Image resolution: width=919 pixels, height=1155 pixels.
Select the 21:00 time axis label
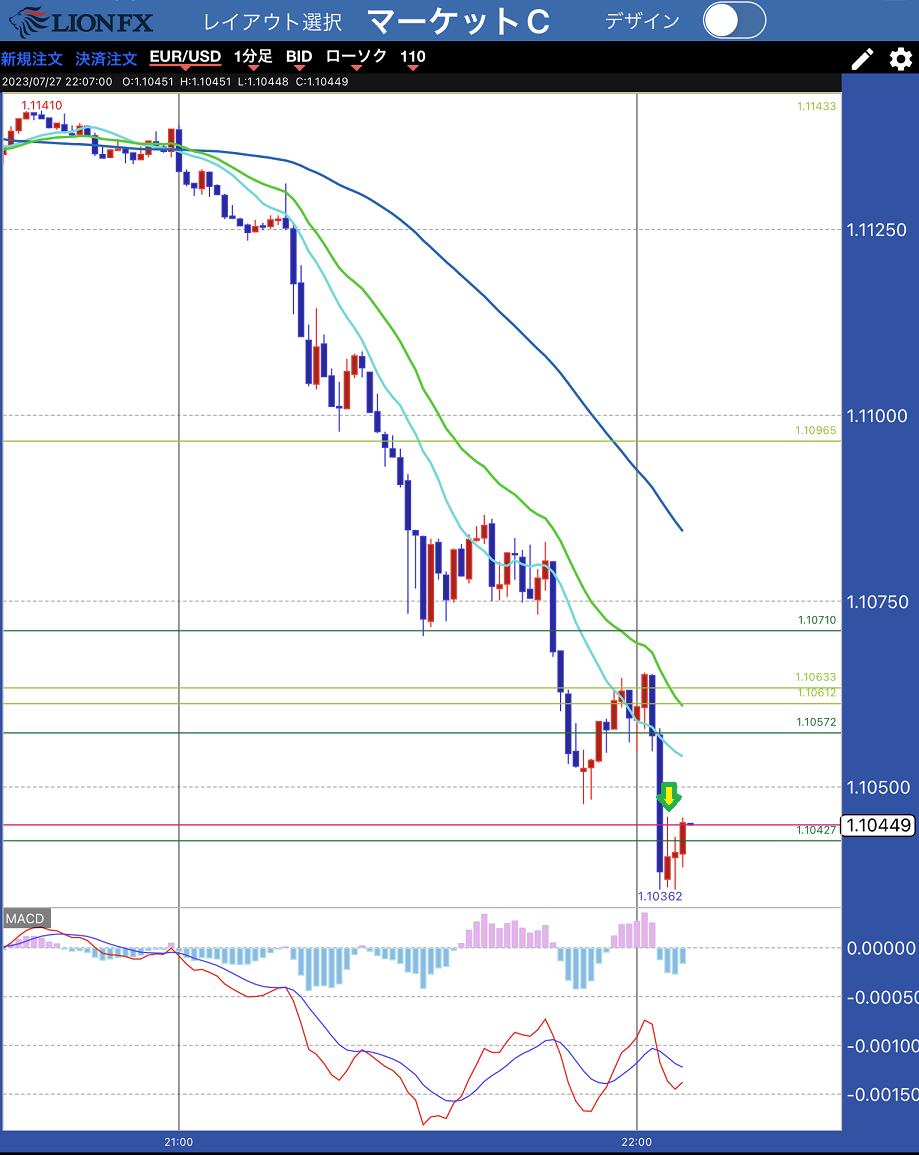[x=179, y=1142]
